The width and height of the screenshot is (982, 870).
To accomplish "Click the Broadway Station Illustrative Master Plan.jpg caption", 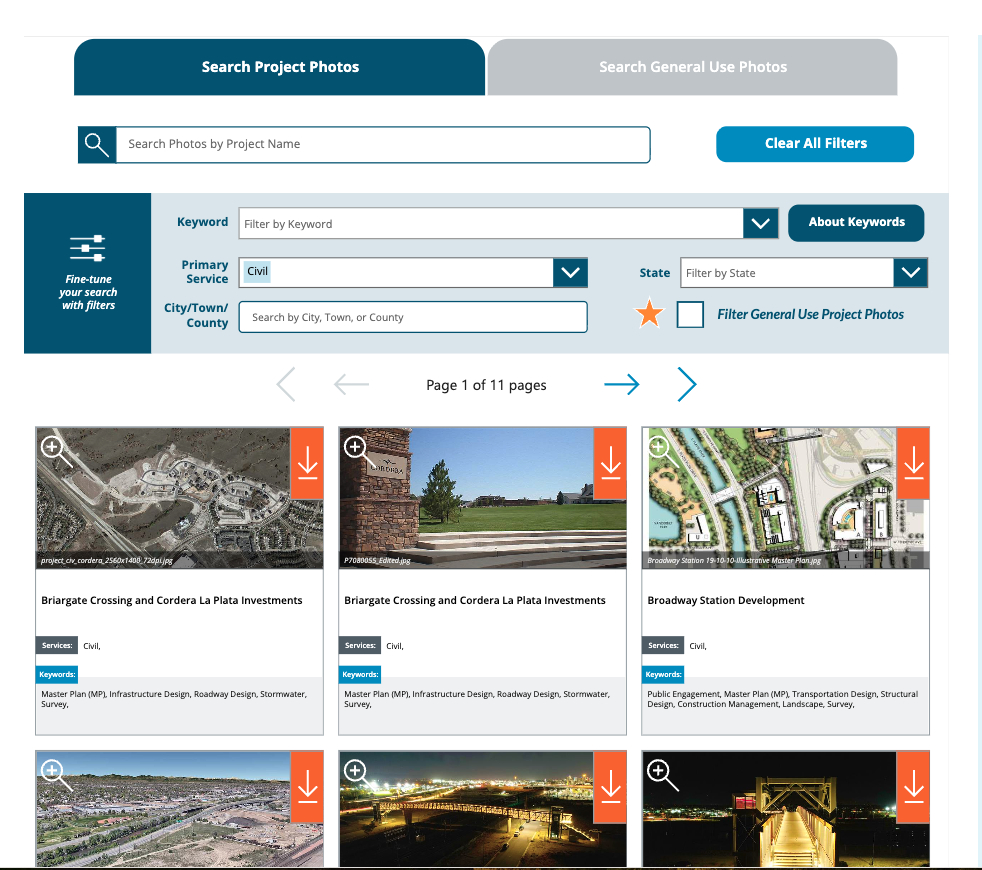I will tap(734, 561).
